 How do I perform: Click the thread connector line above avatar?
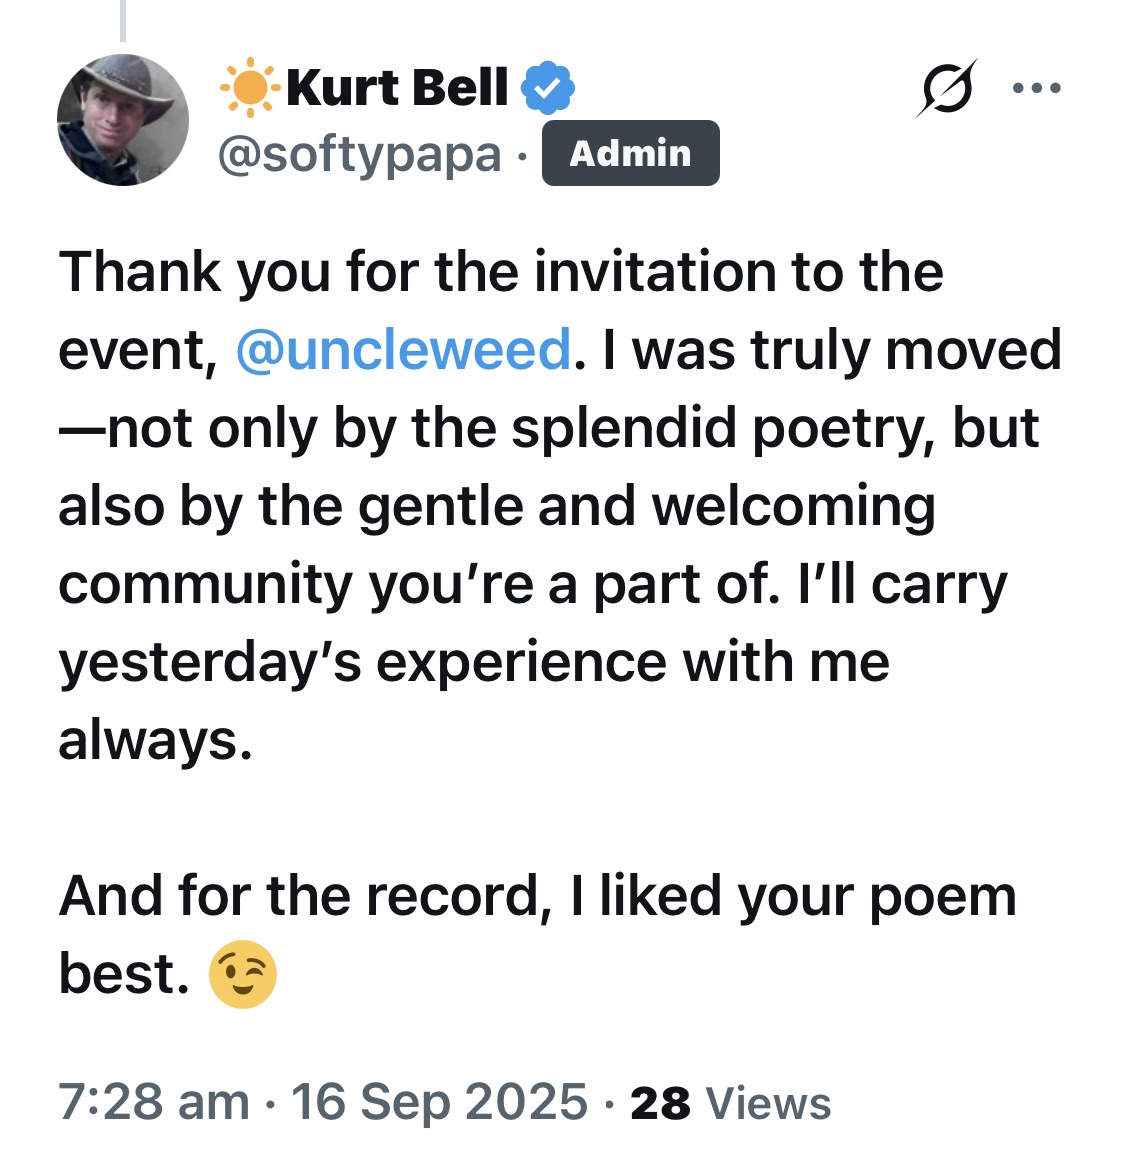(123, 20)
